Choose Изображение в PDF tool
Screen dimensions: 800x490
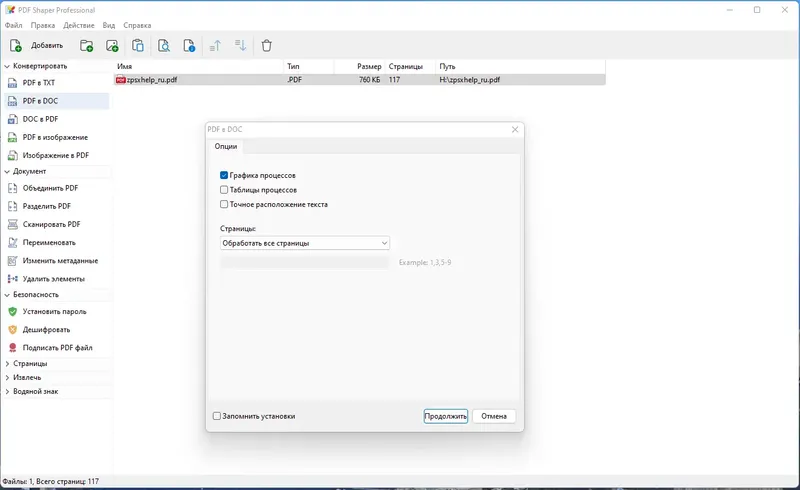[56, 155]
